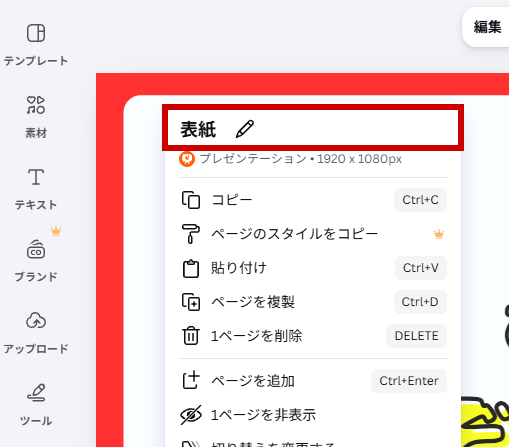Open the アップロード uploads panel
509x447 pixels.
click(x=36, y=333)
